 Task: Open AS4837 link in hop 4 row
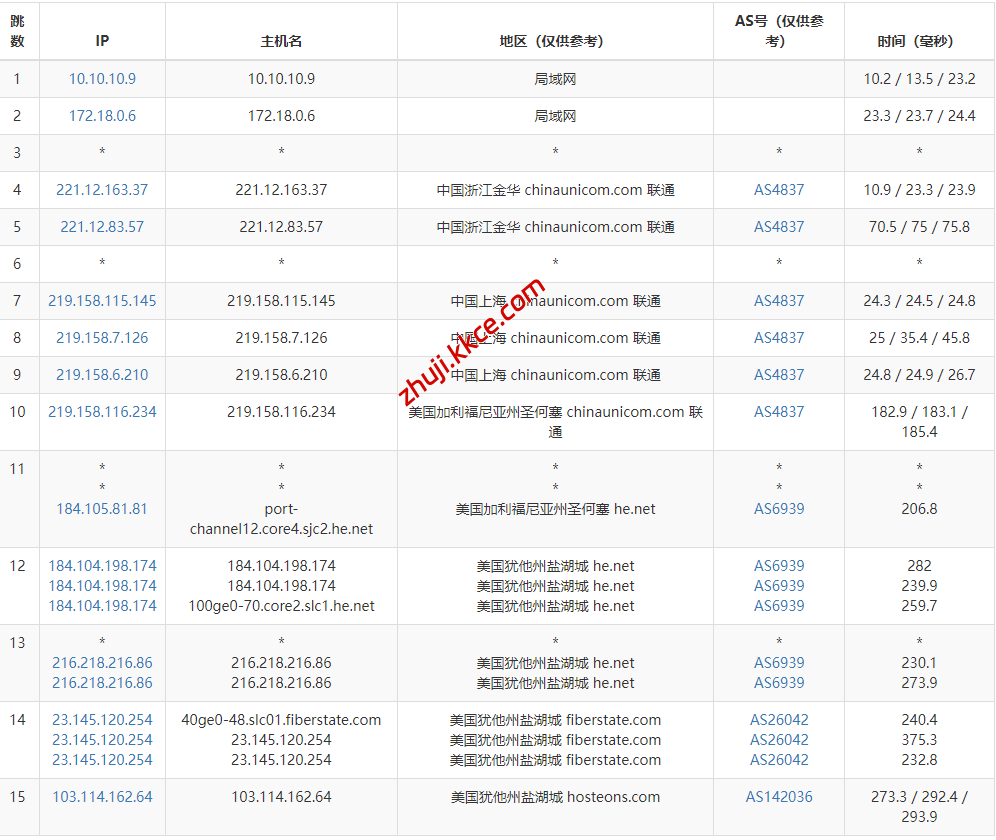click(x=779, y=190)
